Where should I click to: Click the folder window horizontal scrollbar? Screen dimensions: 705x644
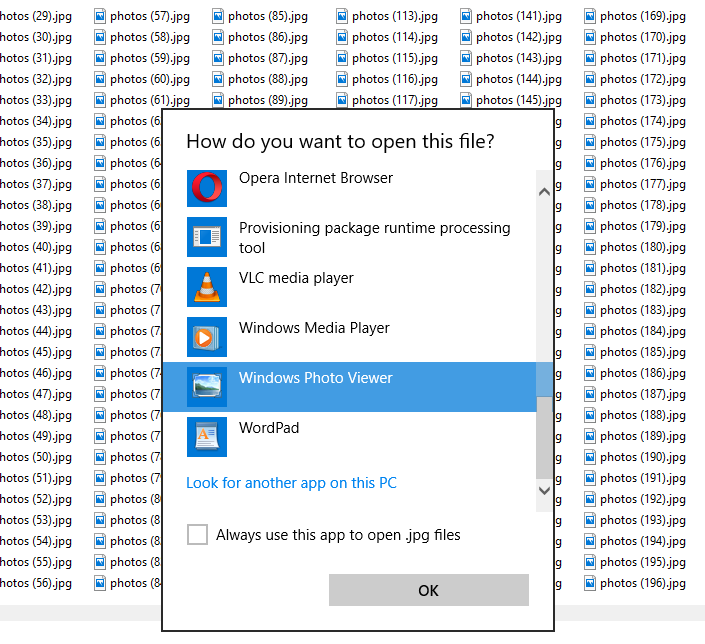tap(81, 613)
